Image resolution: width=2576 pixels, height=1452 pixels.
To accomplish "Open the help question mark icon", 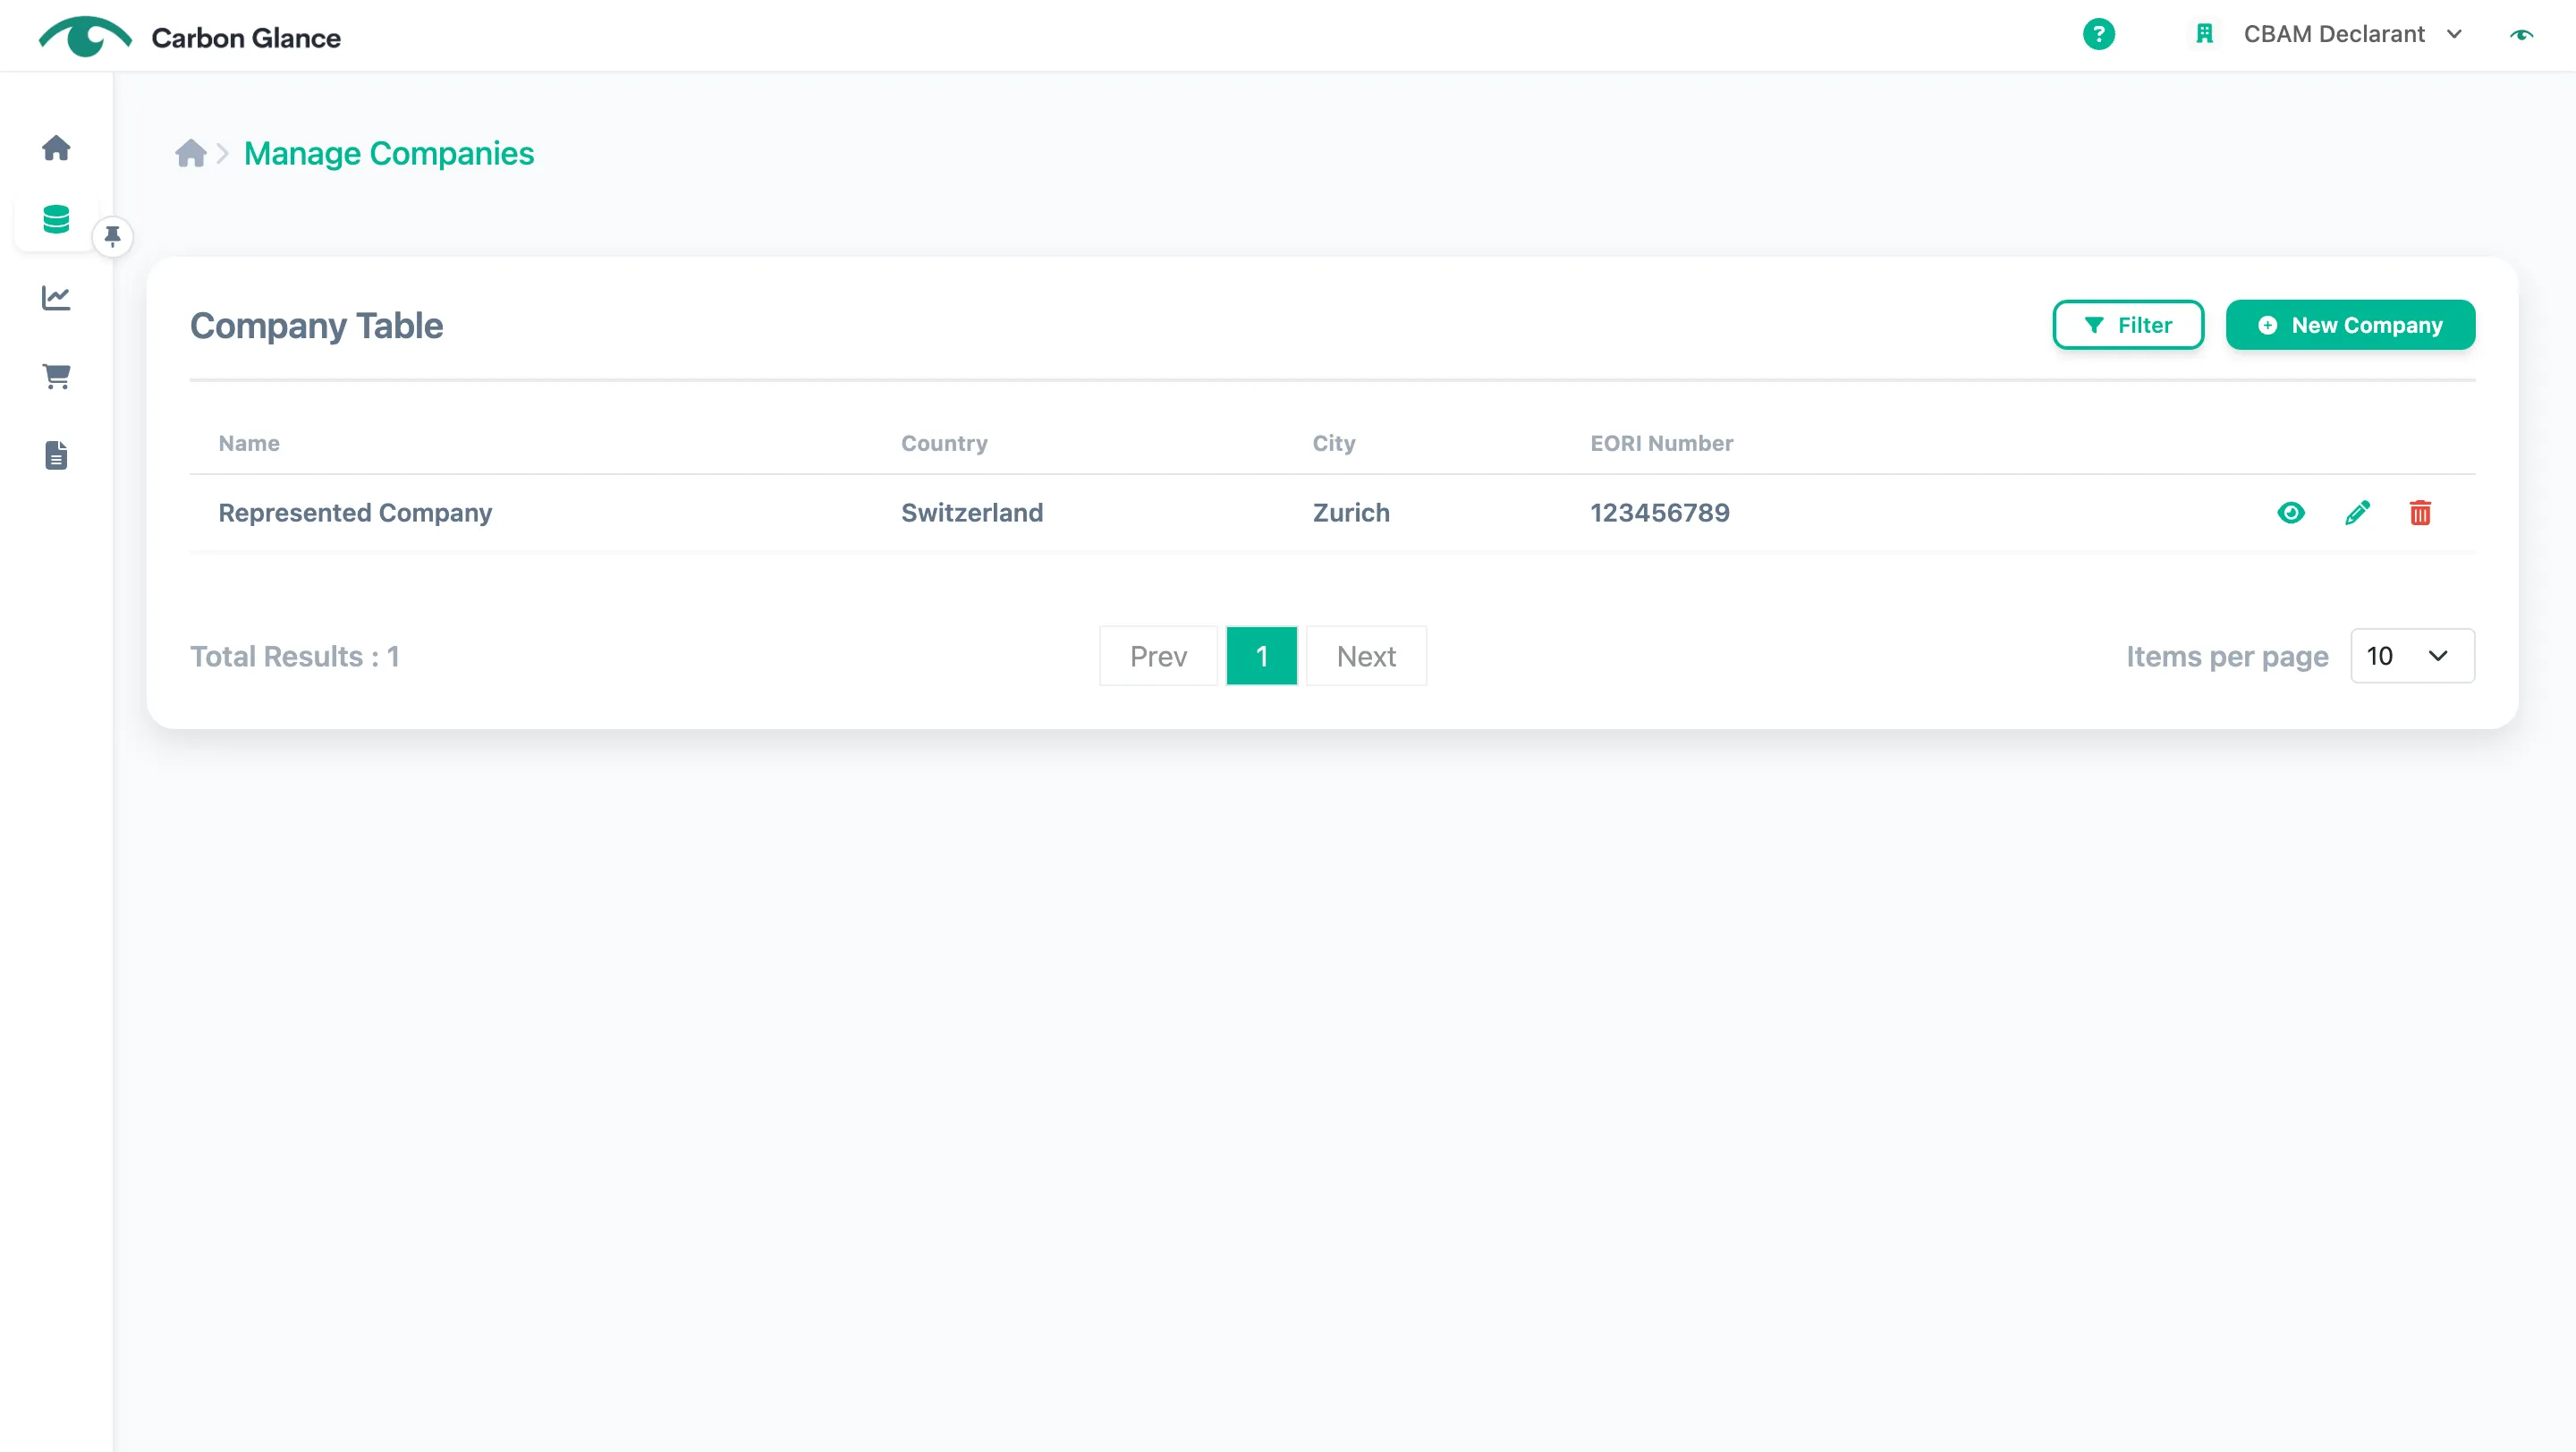I will point(2098,34).
